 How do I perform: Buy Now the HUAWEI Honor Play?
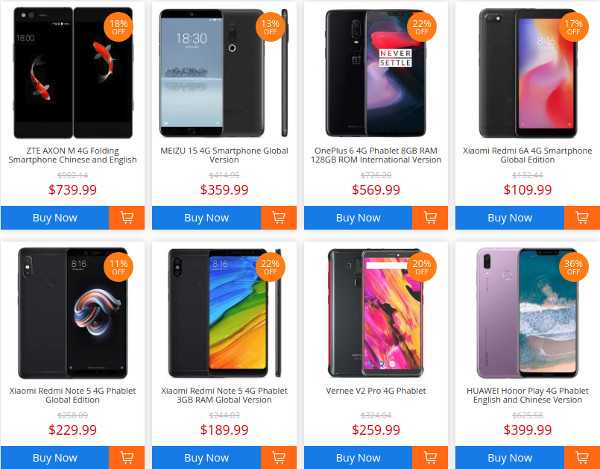coord(510,458)
